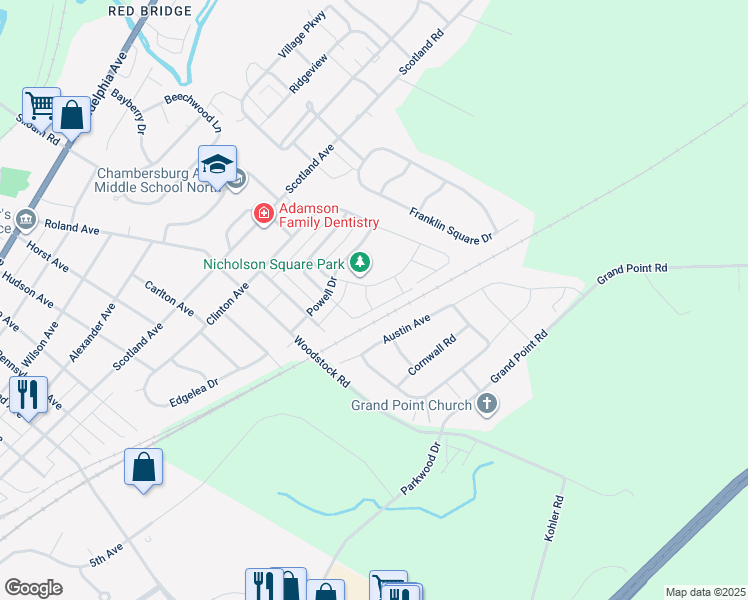Click the Grand Point Church cross icon
Image resolution: width=748 pixels, height=600 pixels.
click(x=487, y=404)
